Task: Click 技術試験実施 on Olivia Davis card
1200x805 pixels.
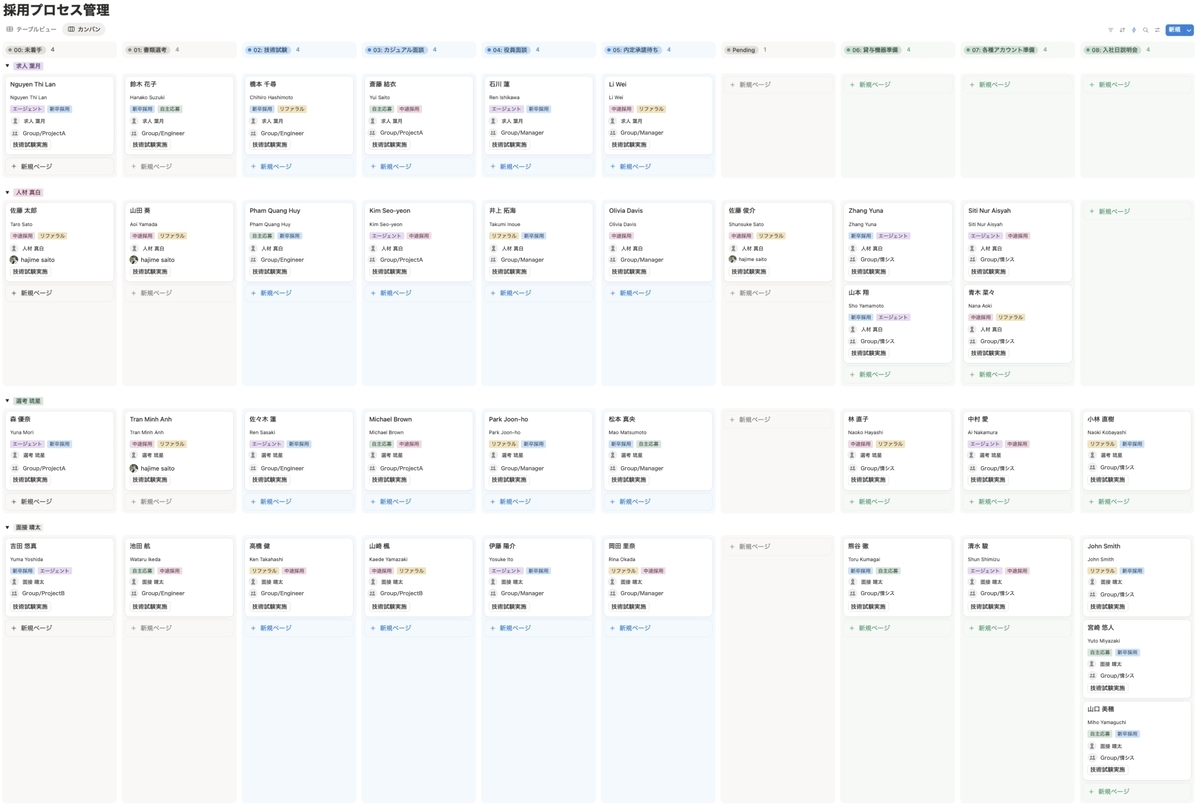Action: click(628, 272)
